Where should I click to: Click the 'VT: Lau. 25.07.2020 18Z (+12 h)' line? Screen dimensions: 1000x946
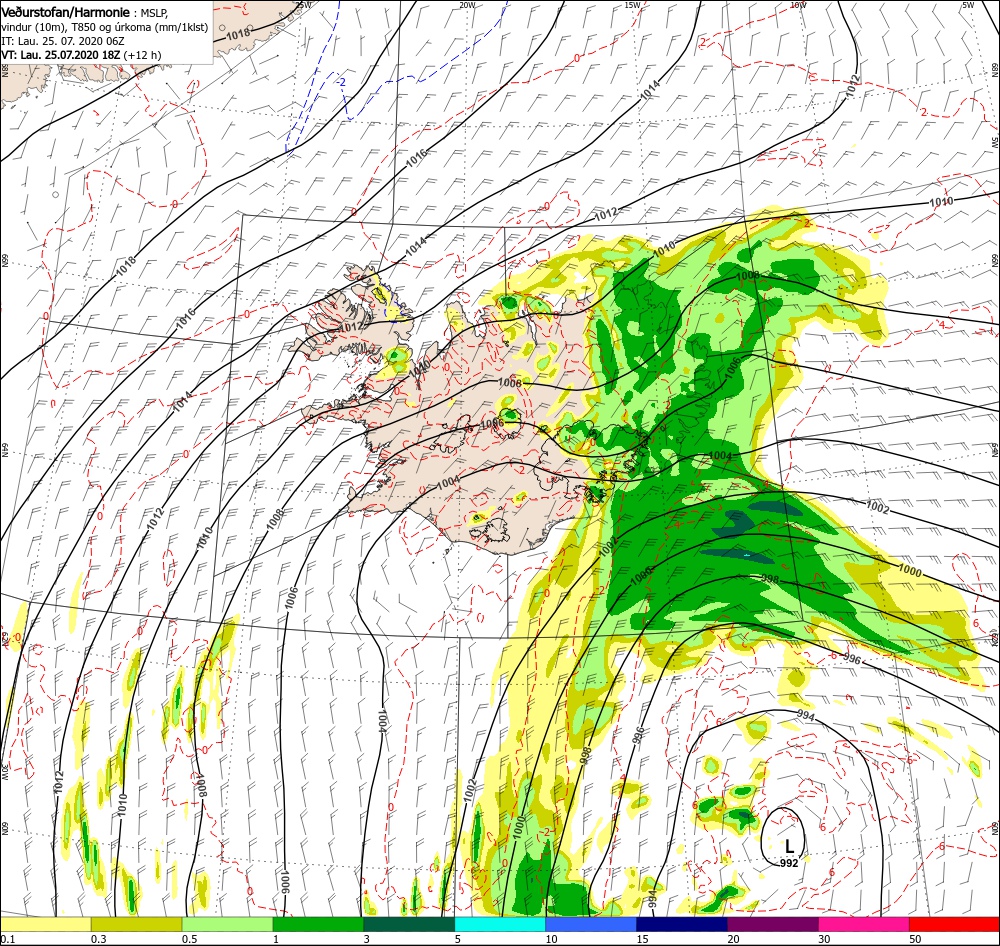pyautogui.click(x=82, y=55)
